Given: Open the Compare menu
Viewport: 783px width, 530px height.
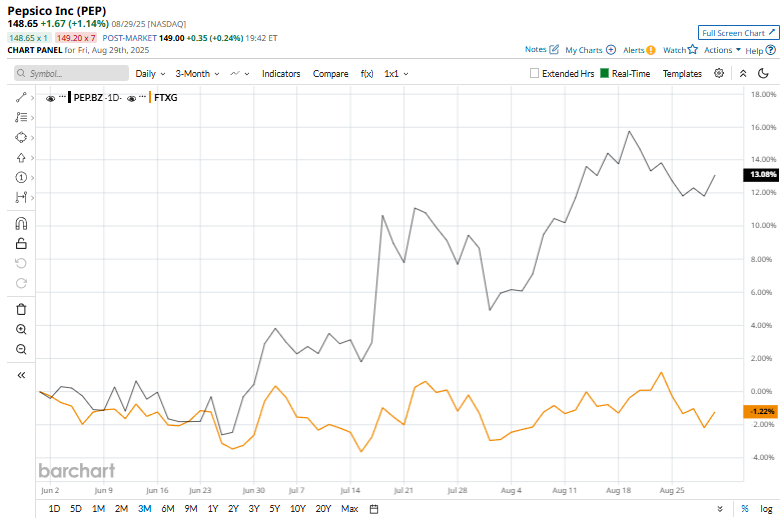Looking at the screenshot, I should 331,73.
